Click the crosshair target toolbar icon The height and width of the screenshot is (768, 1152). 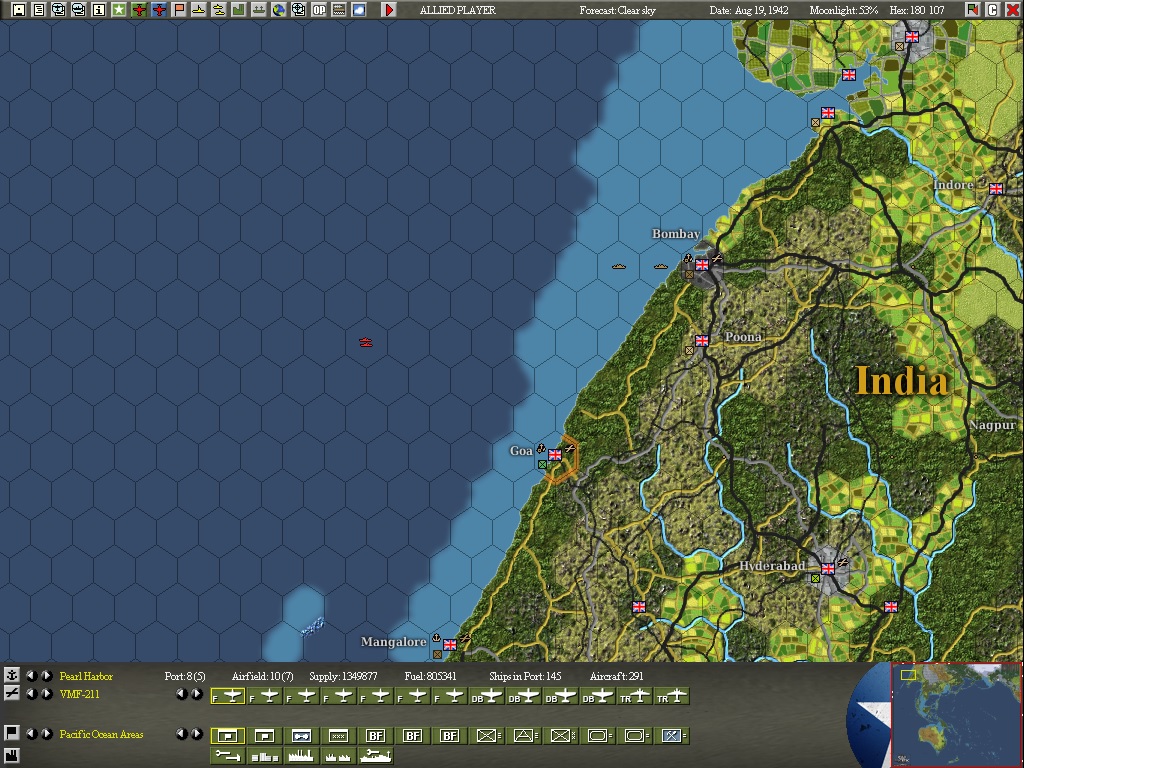point(298,10)
